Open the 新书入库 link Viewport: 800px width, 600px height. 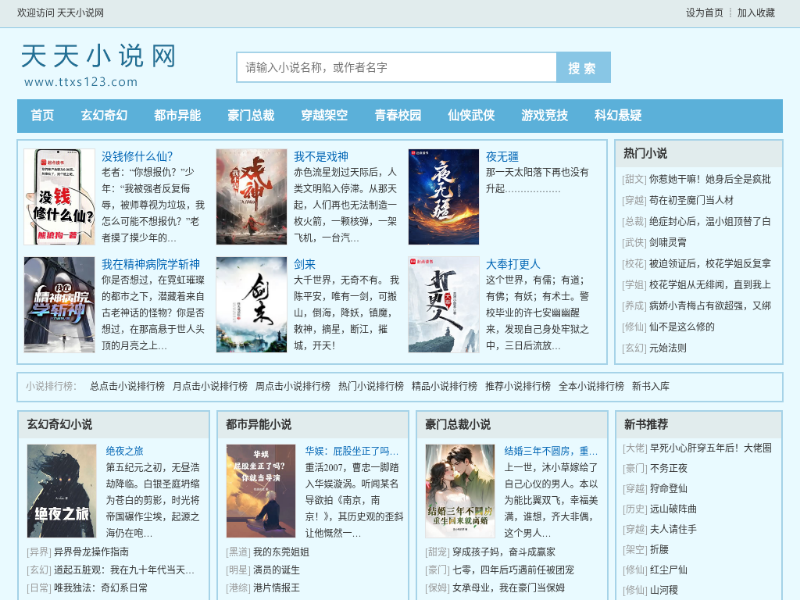(650, 386)
